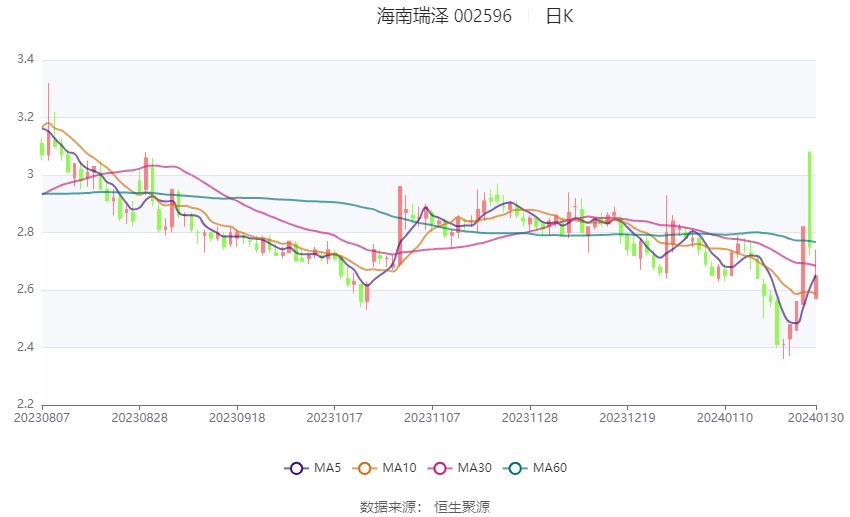The width and height of the screenshot is (850, 517).
Task: Toggle the MA10 legend series
Action: [x=384, y=468]
